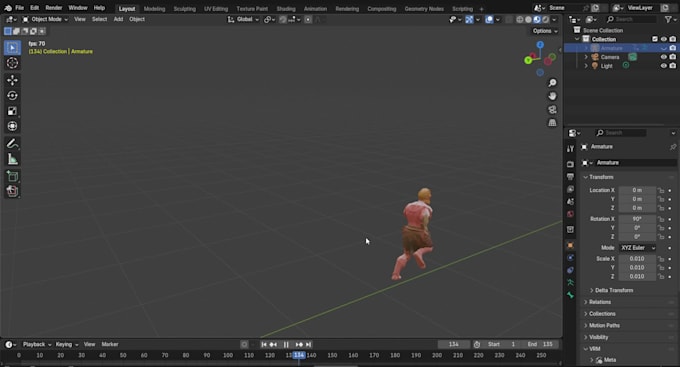Click the zoom view magnifier icon
The width and height of the screenshot is (680, 367).
click(x=552, y=83)
